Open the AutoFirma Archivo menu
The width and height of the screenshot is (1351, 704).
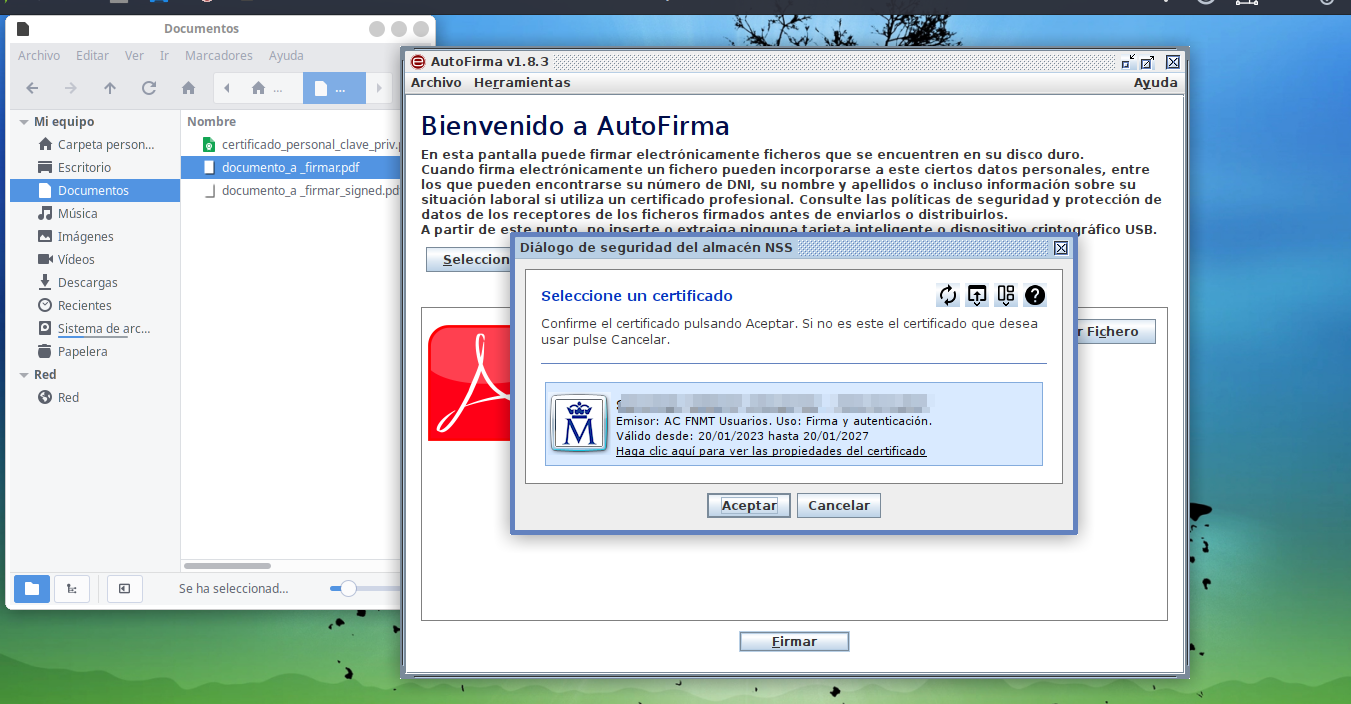(436, 83)
